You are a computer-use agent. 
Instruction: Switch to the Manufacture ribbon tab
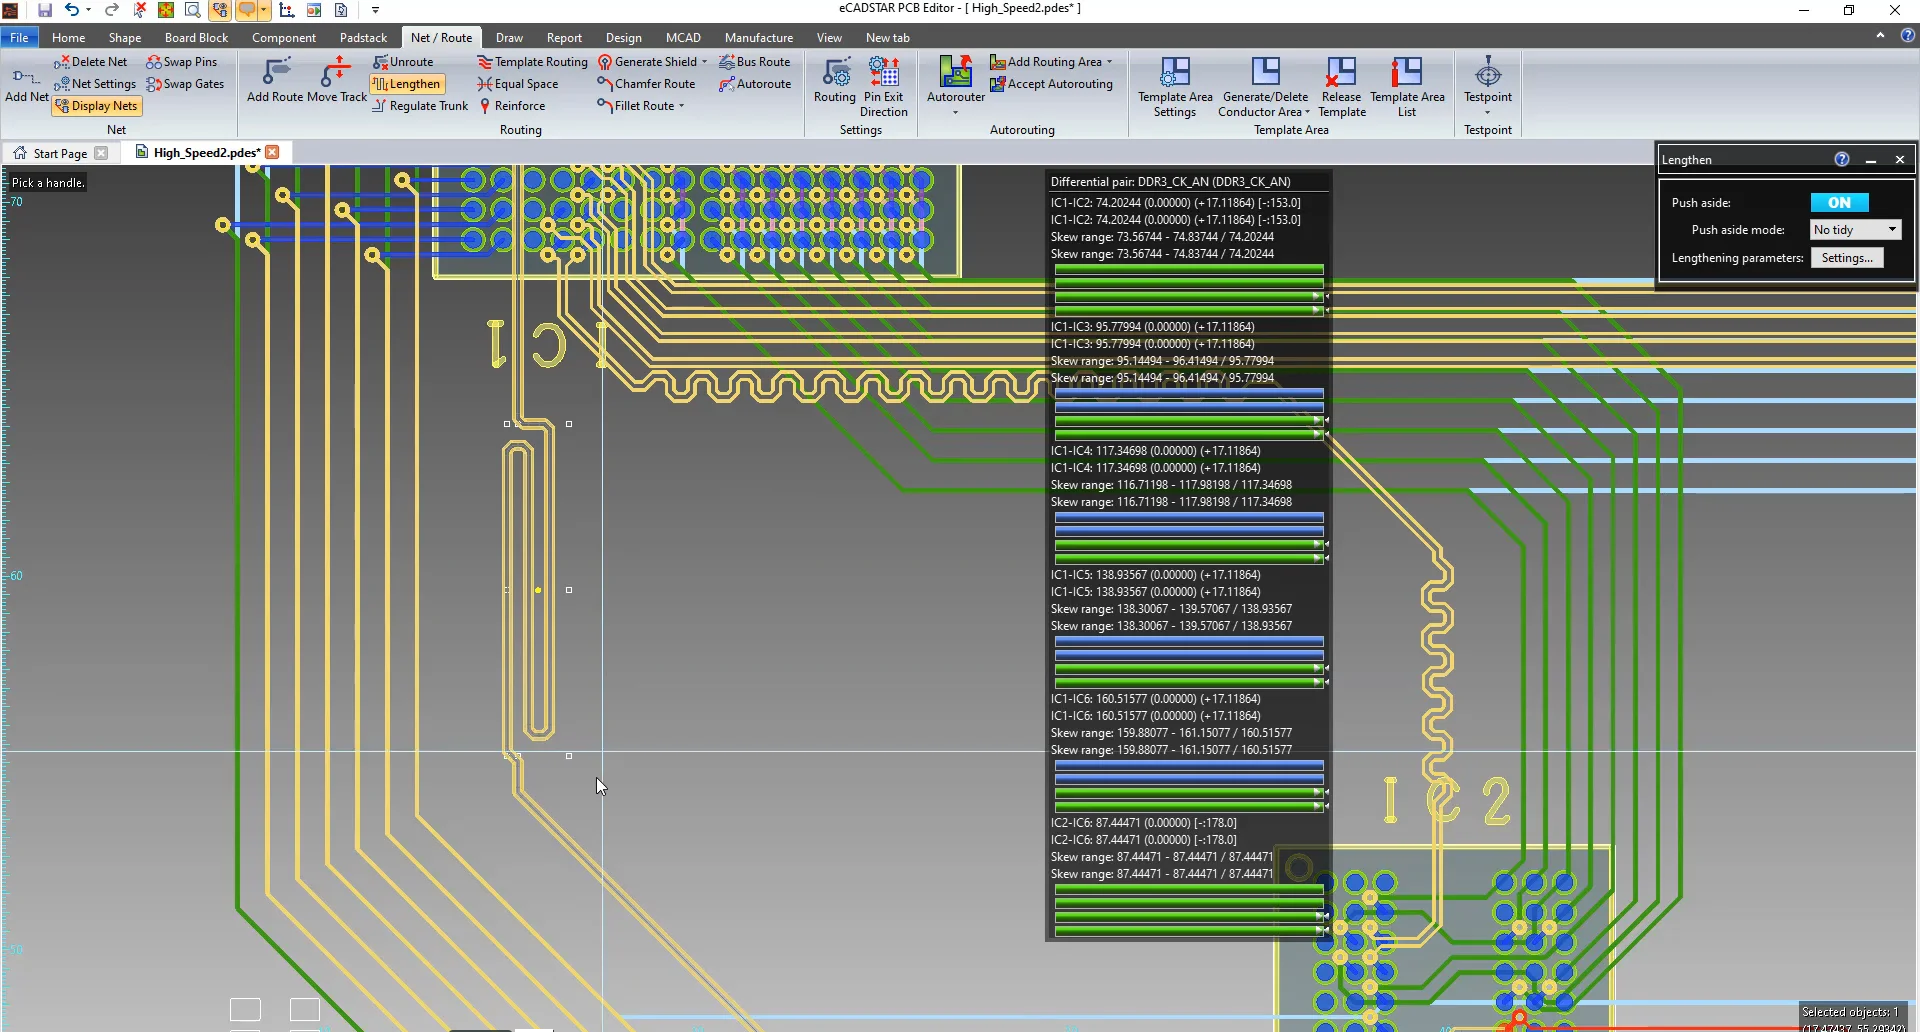point(758,37)
